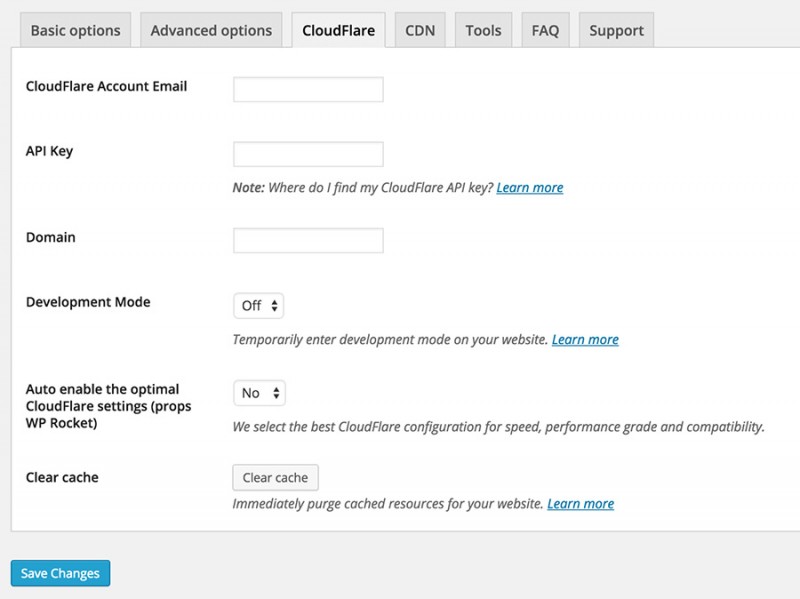Open the Support tab

[616, 30]
